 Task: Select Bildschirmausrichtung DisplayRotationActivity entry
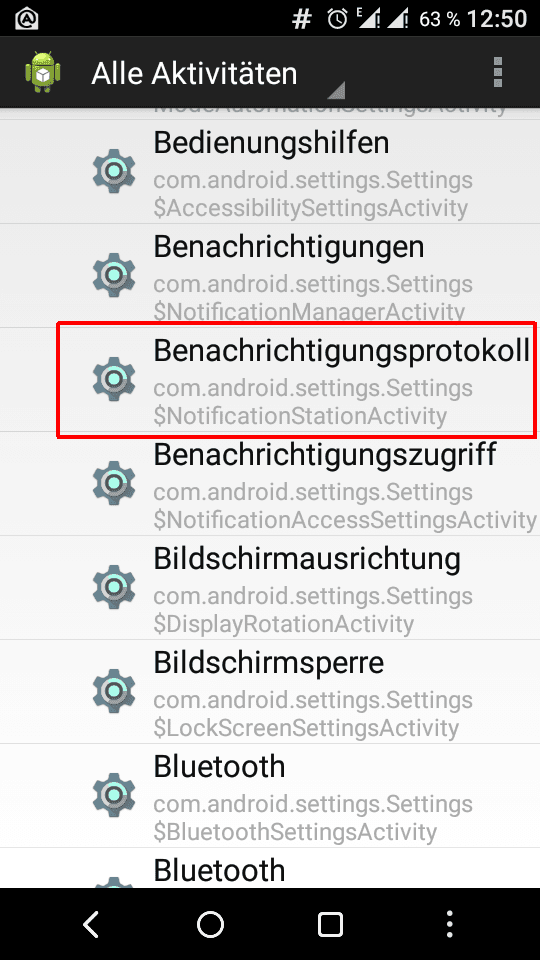270,588
